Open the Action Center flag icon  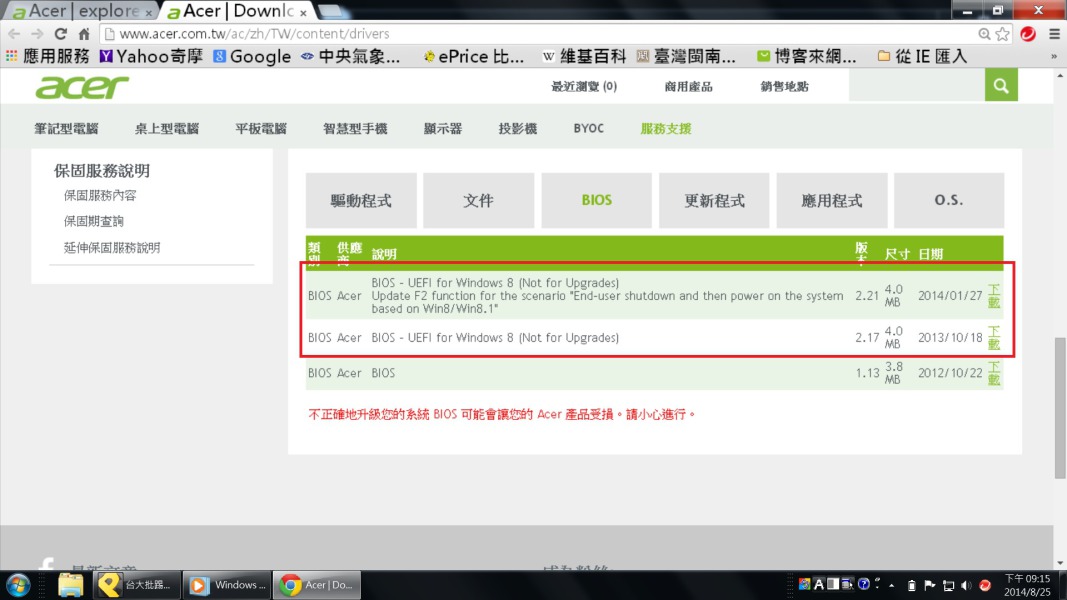tap(930, 585)
